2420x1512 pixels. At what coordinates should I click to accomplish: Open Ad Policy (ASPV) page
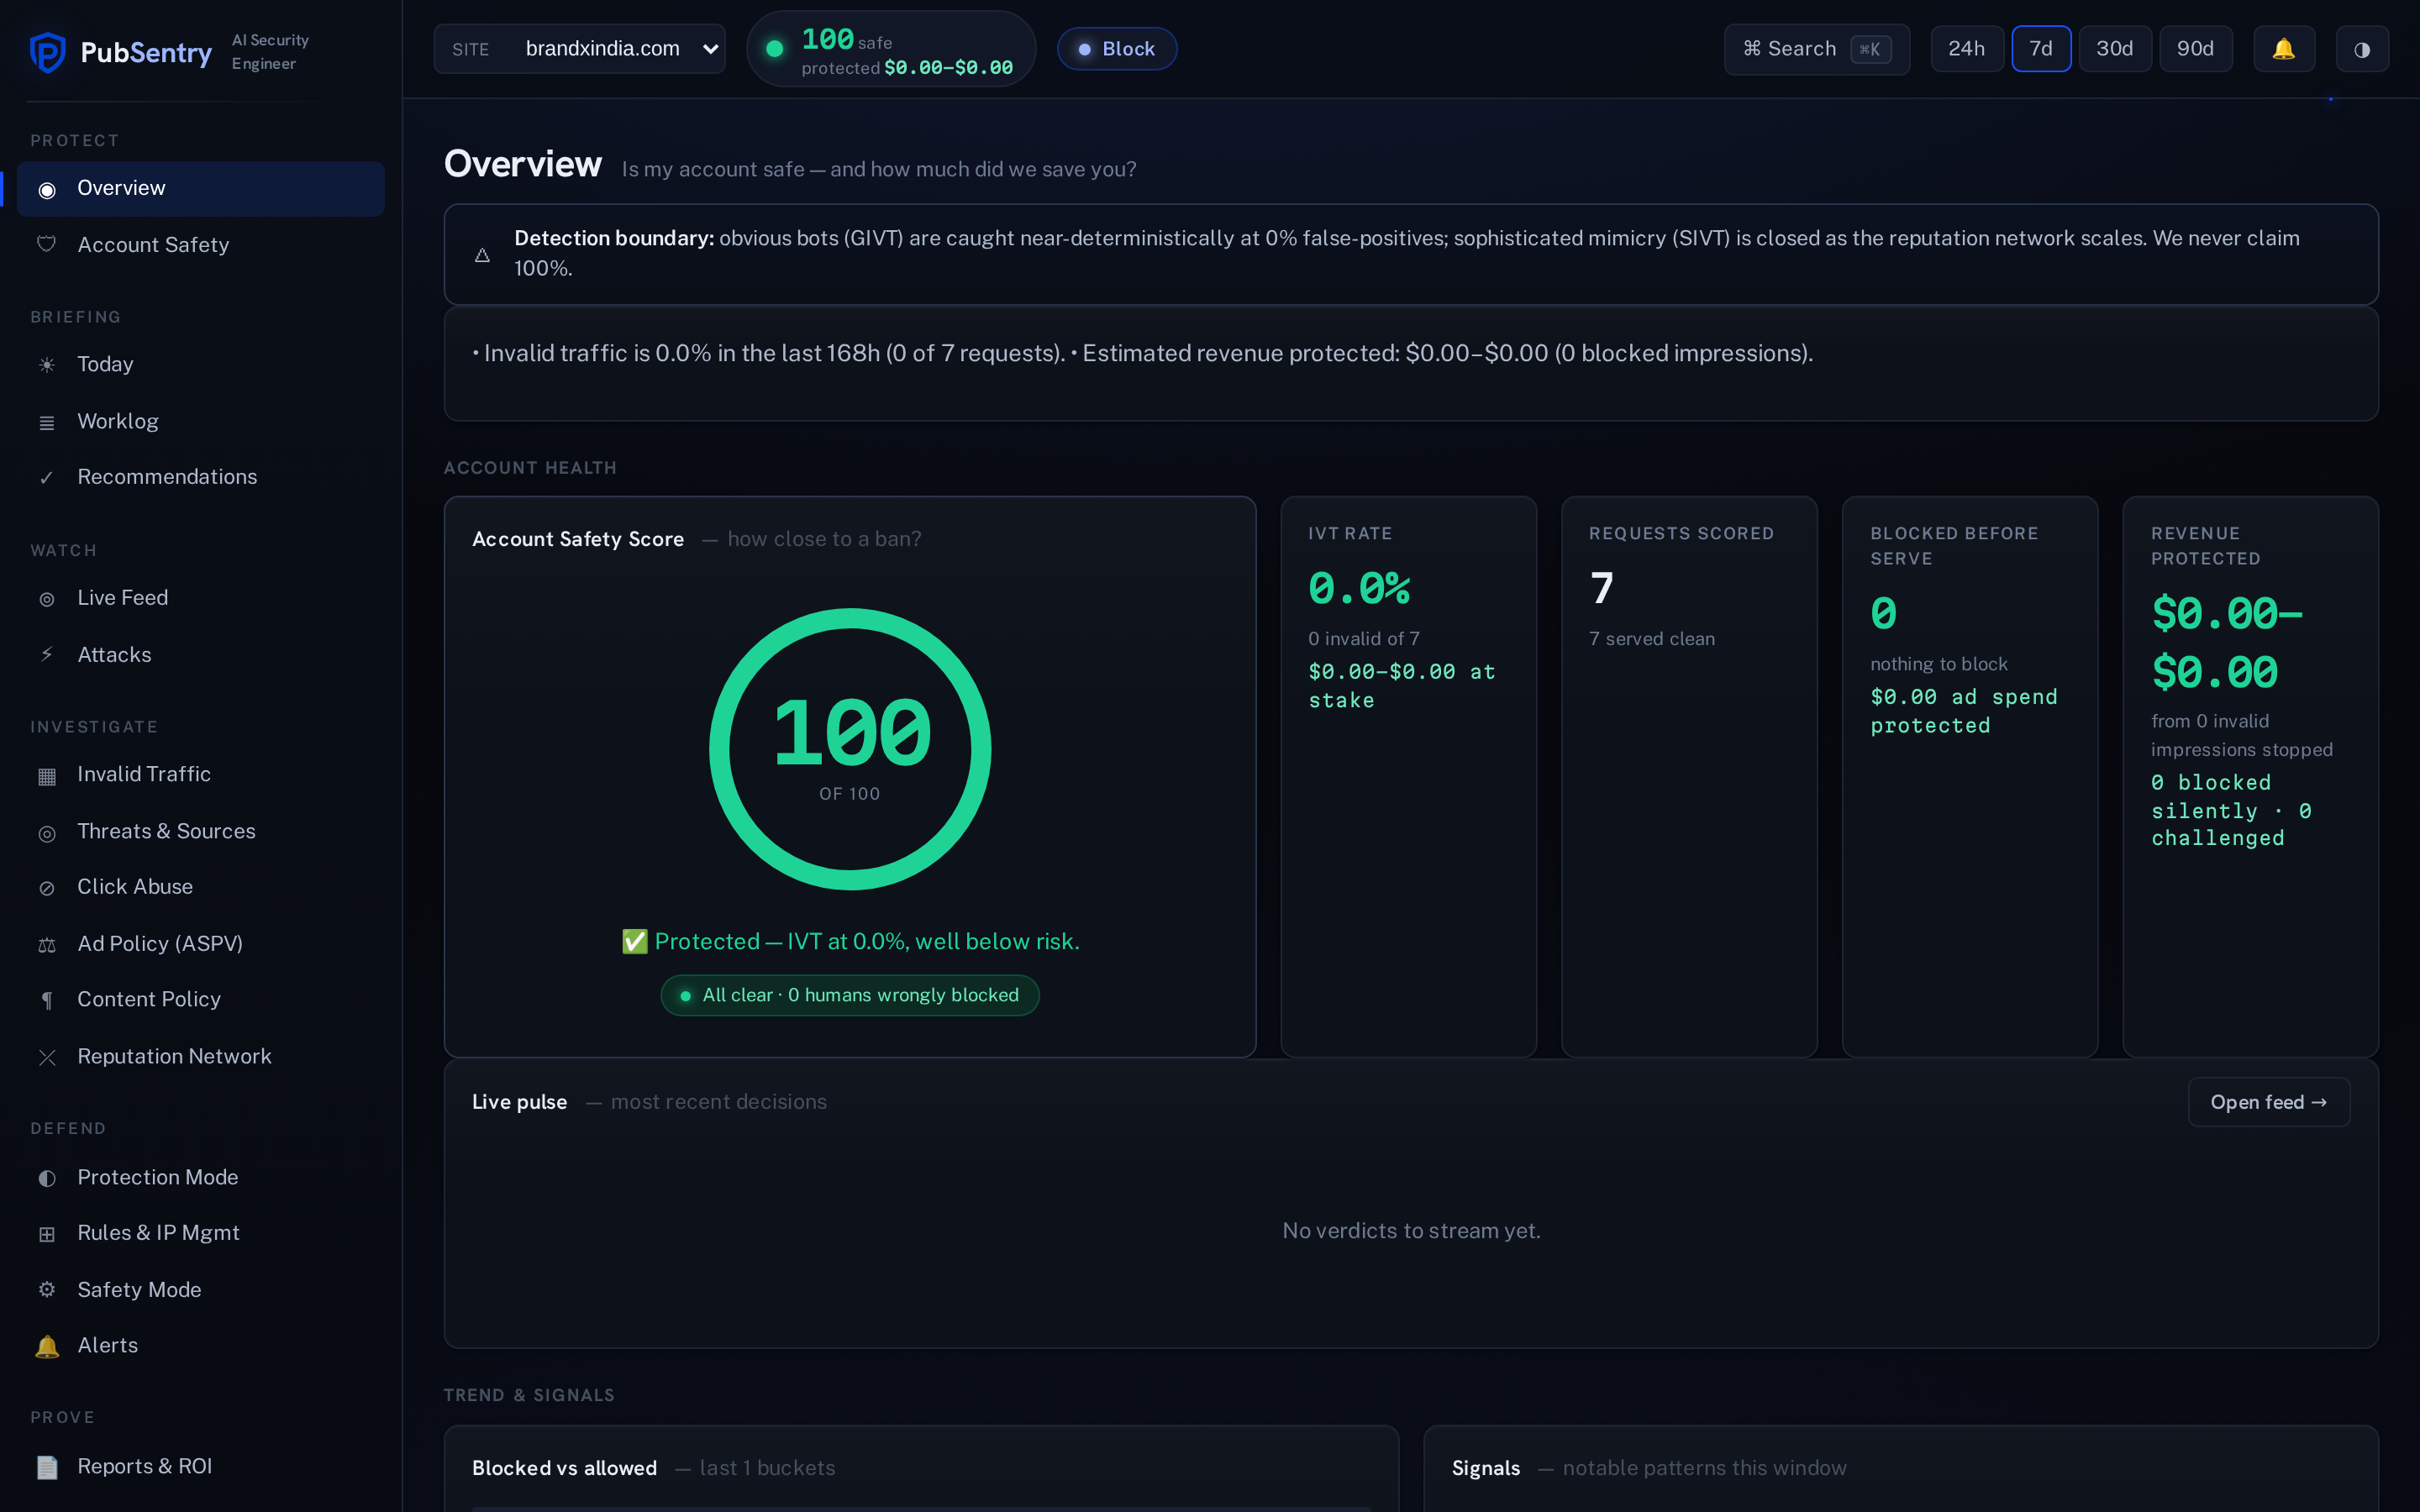pyautogui.click(x=201, y=944)
